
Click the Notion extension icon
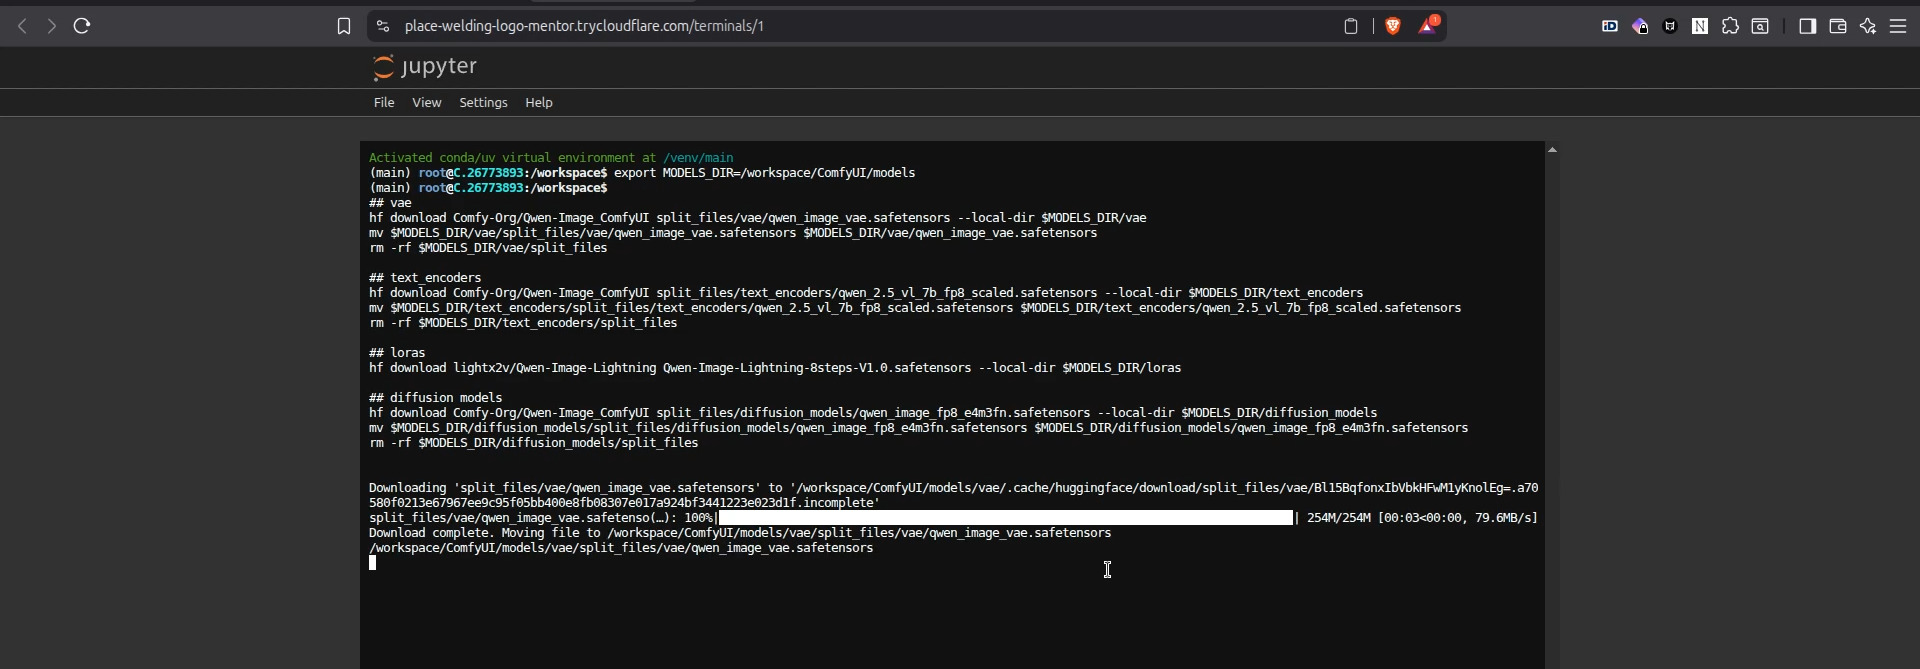[x=1700, y=26]
